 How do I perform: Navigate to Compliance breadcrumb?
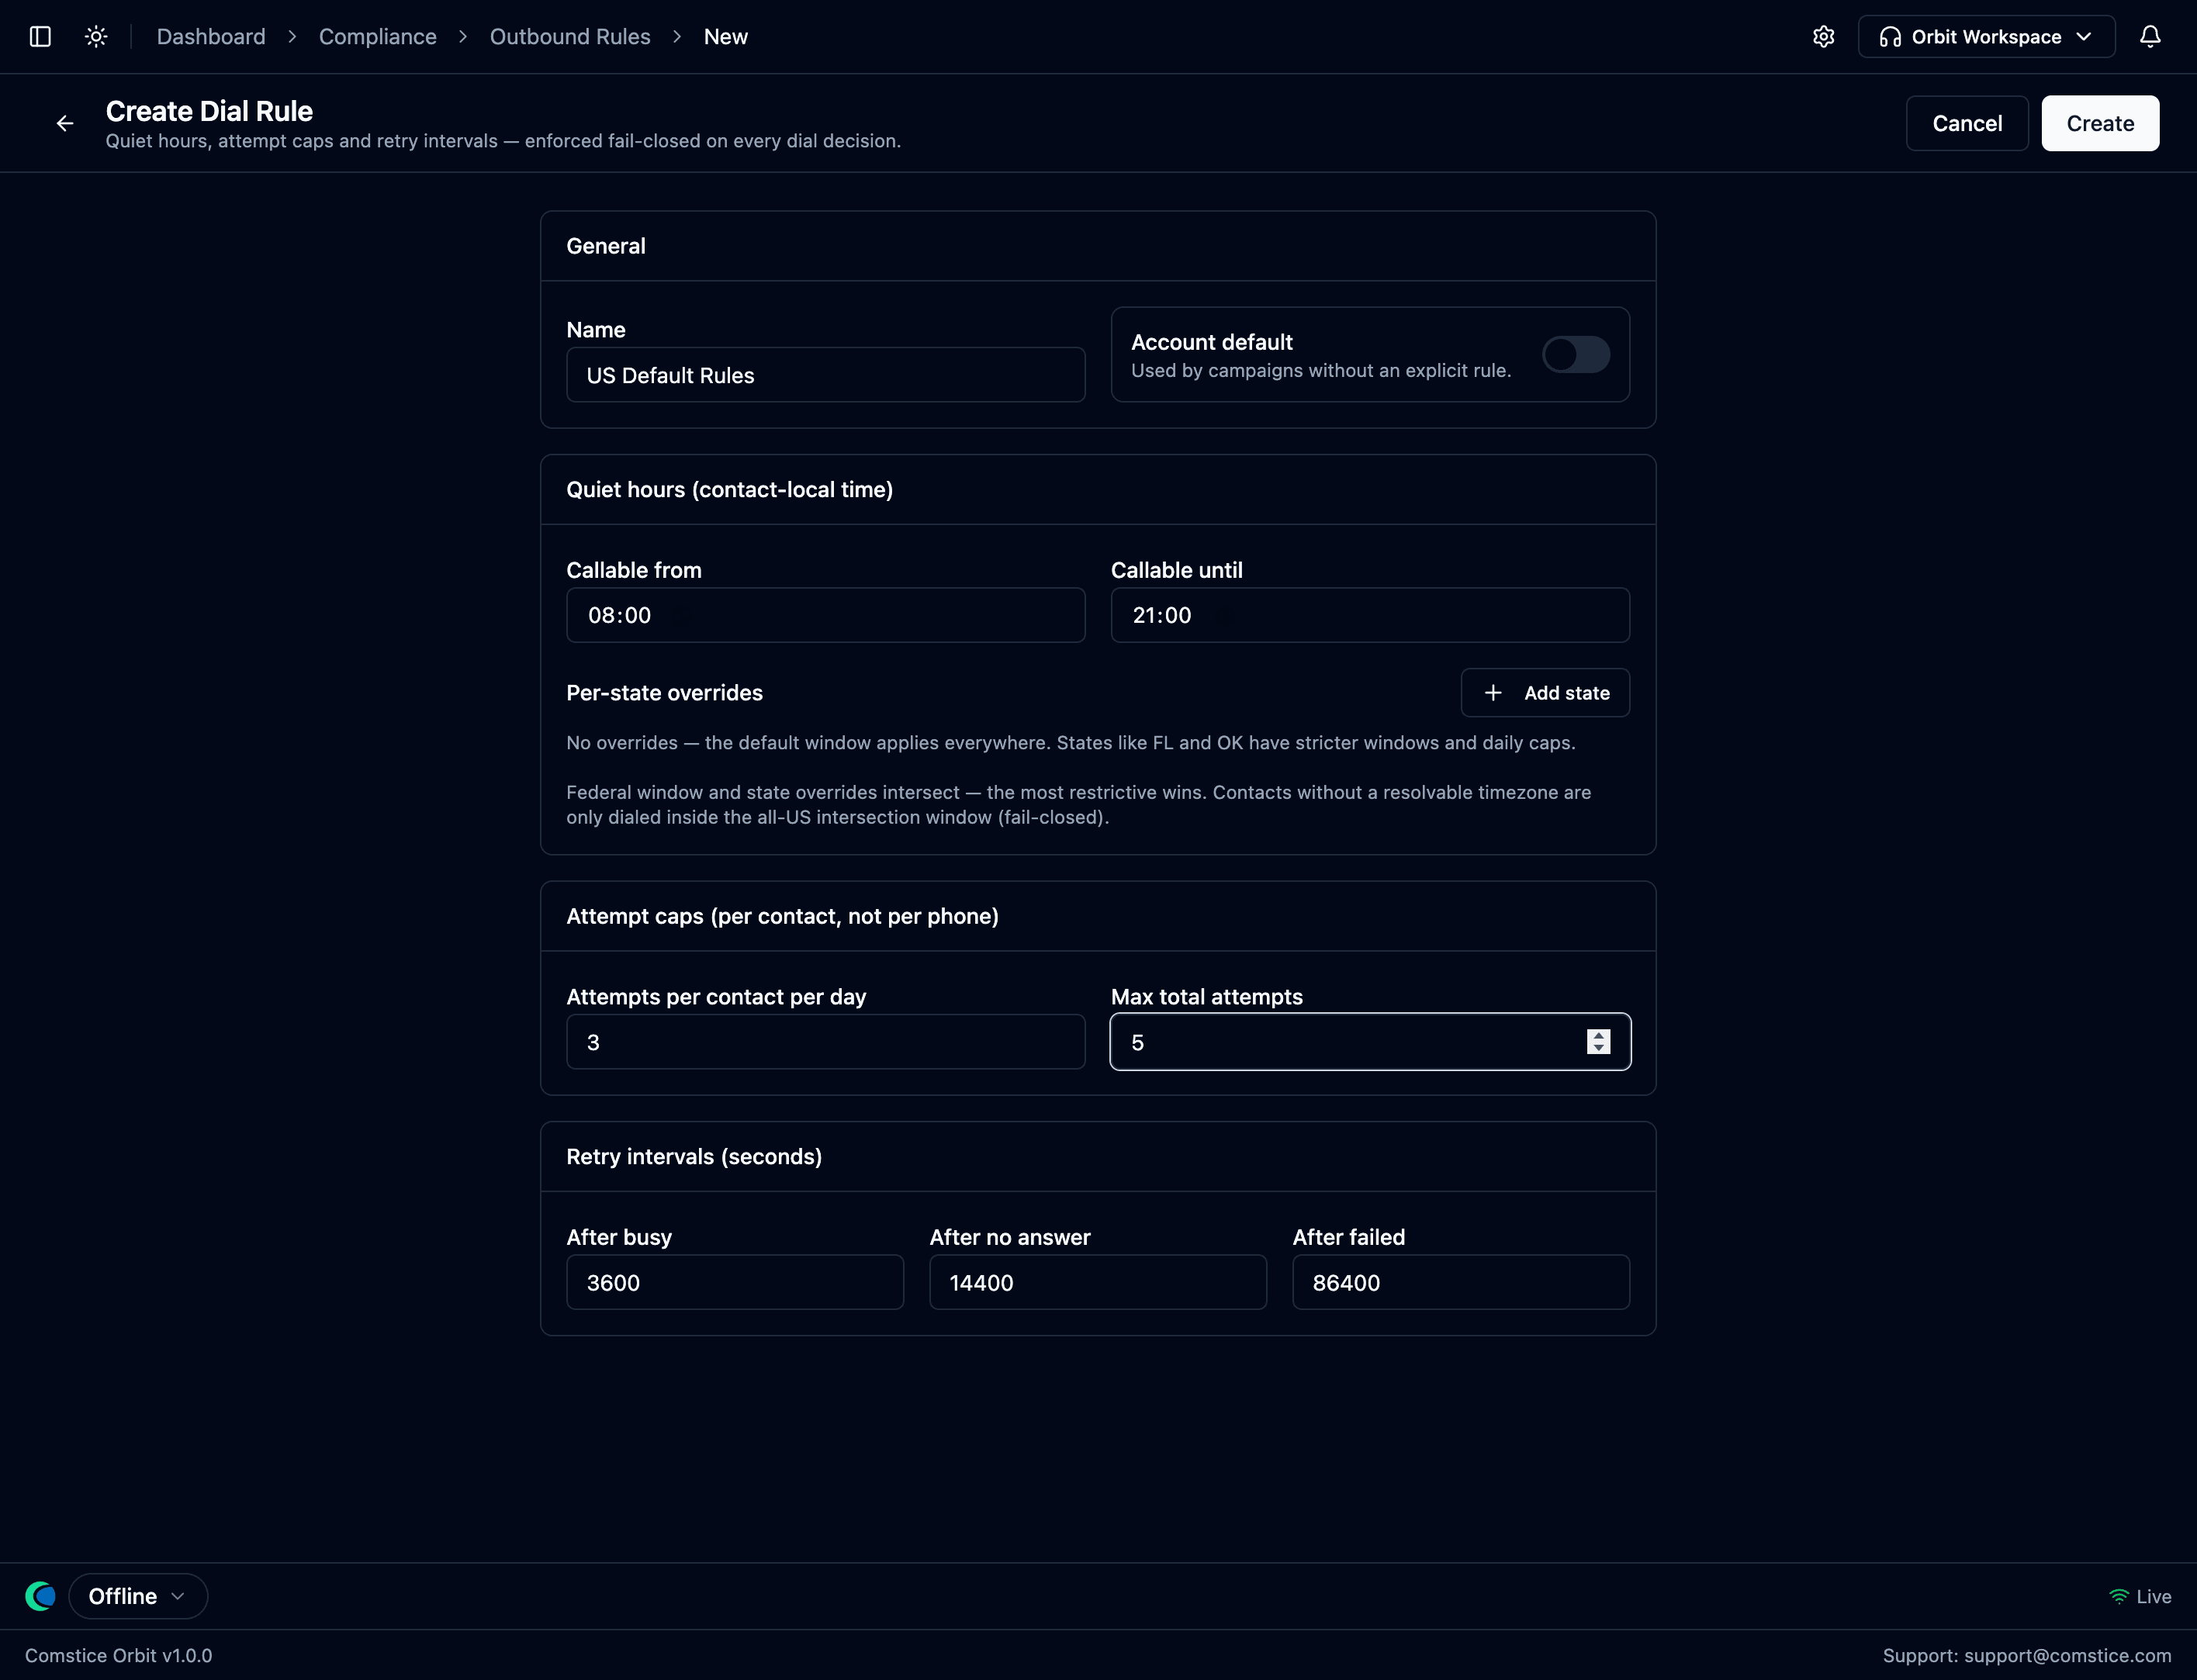[377, 37]
